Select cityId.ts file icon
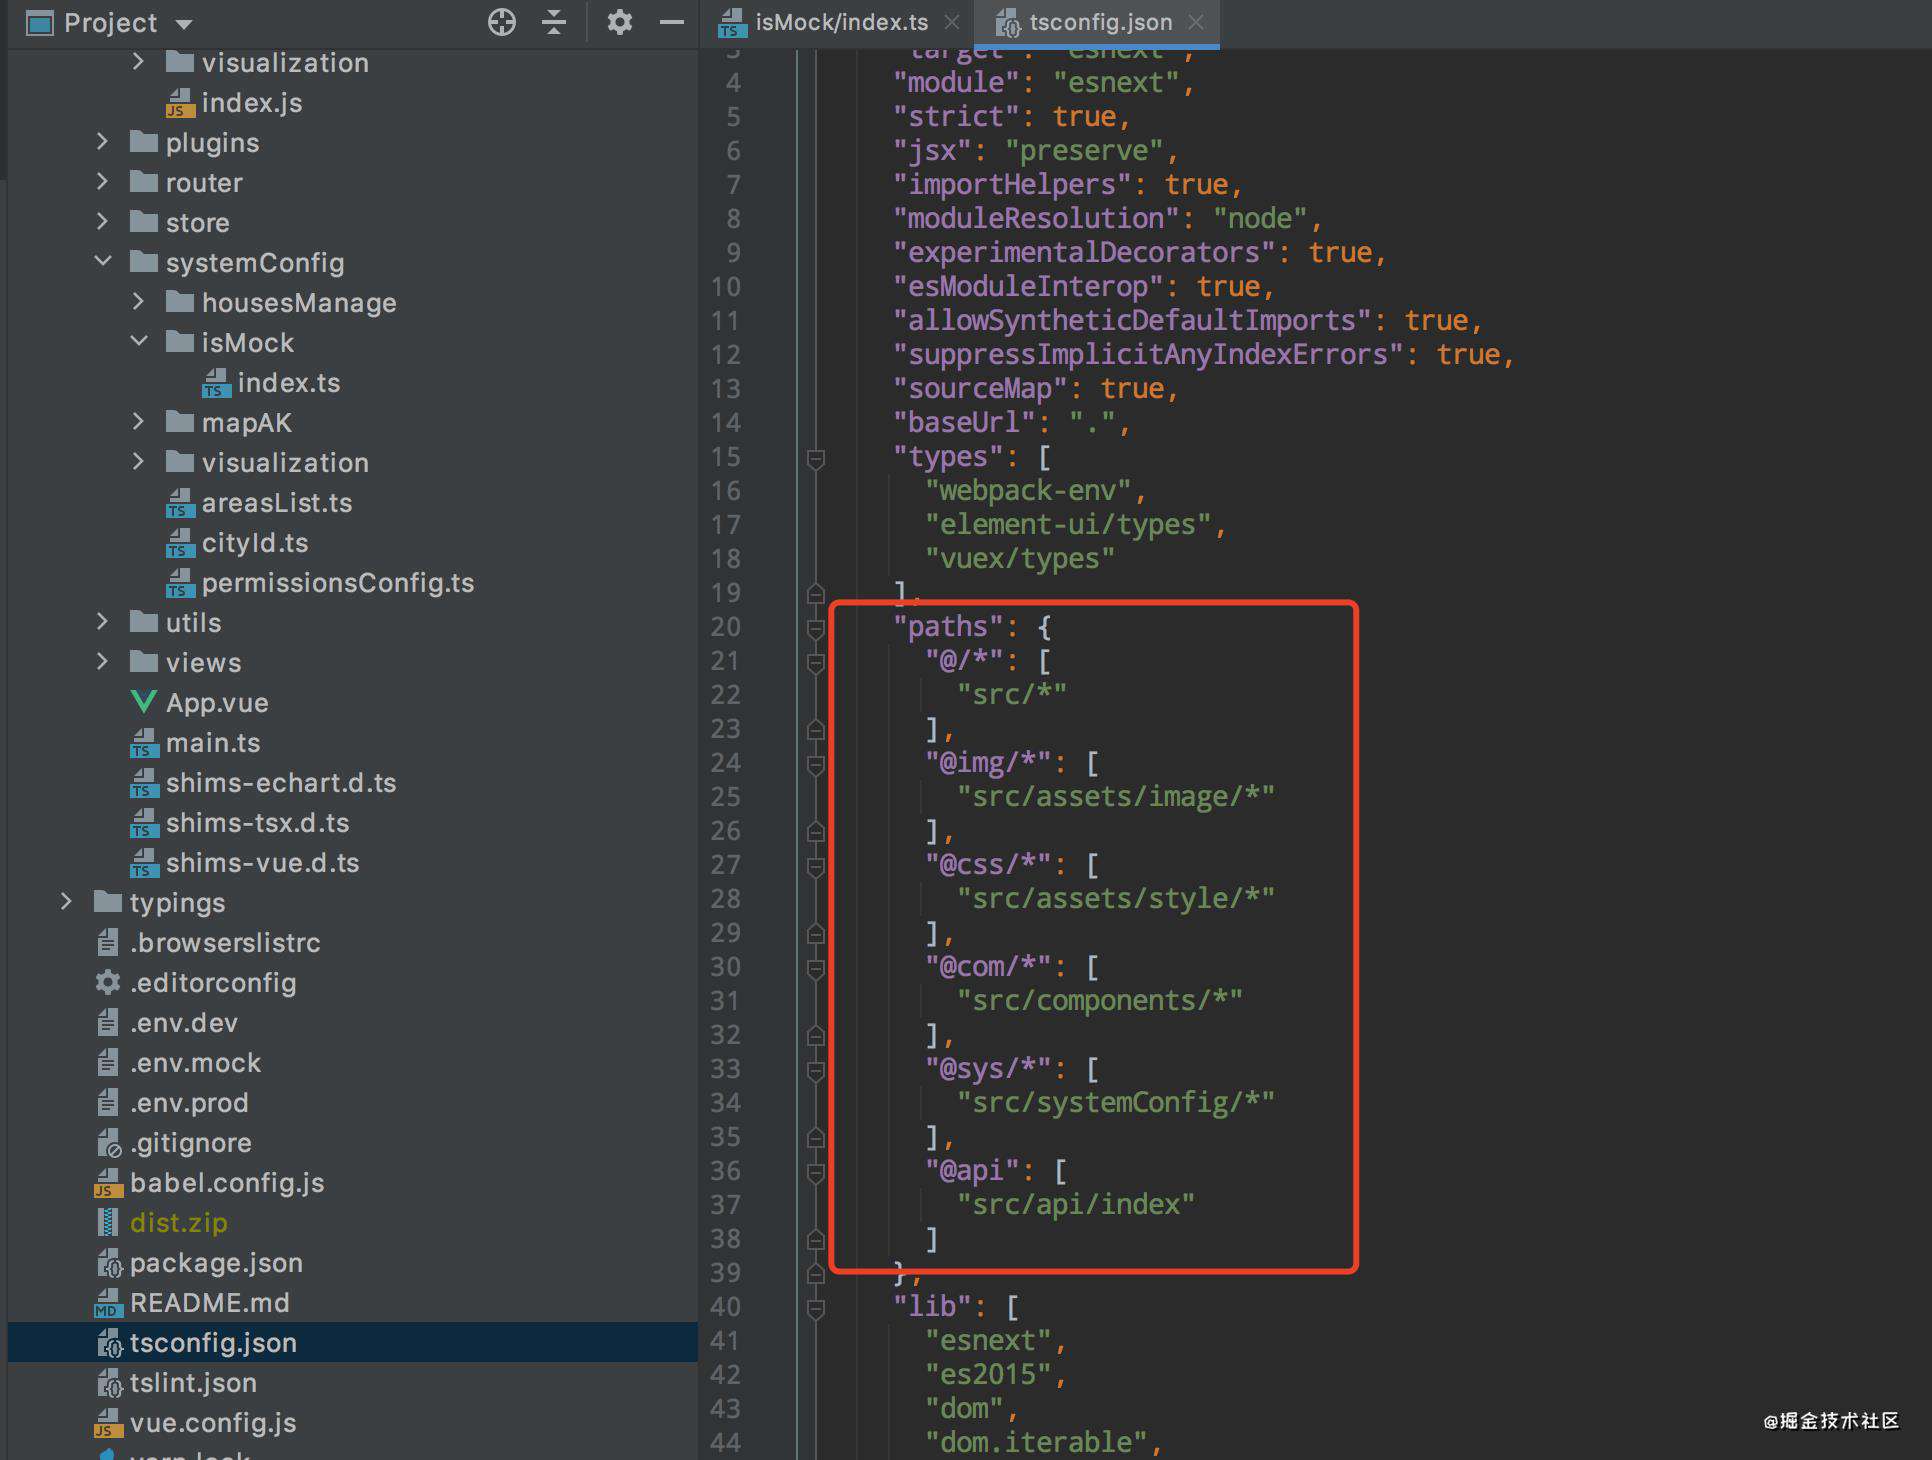 click(x=180, y=543)
